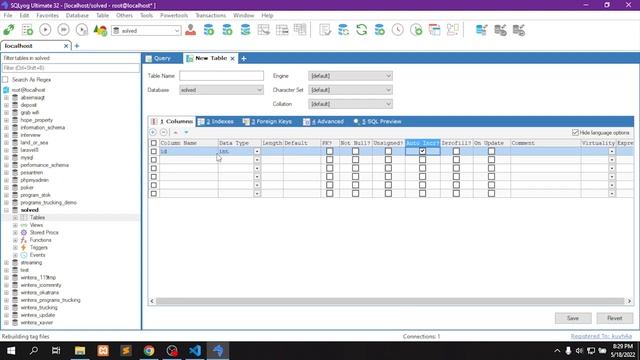Toggle Hide language options checkbox
The image size is (640, 360).
576,133
